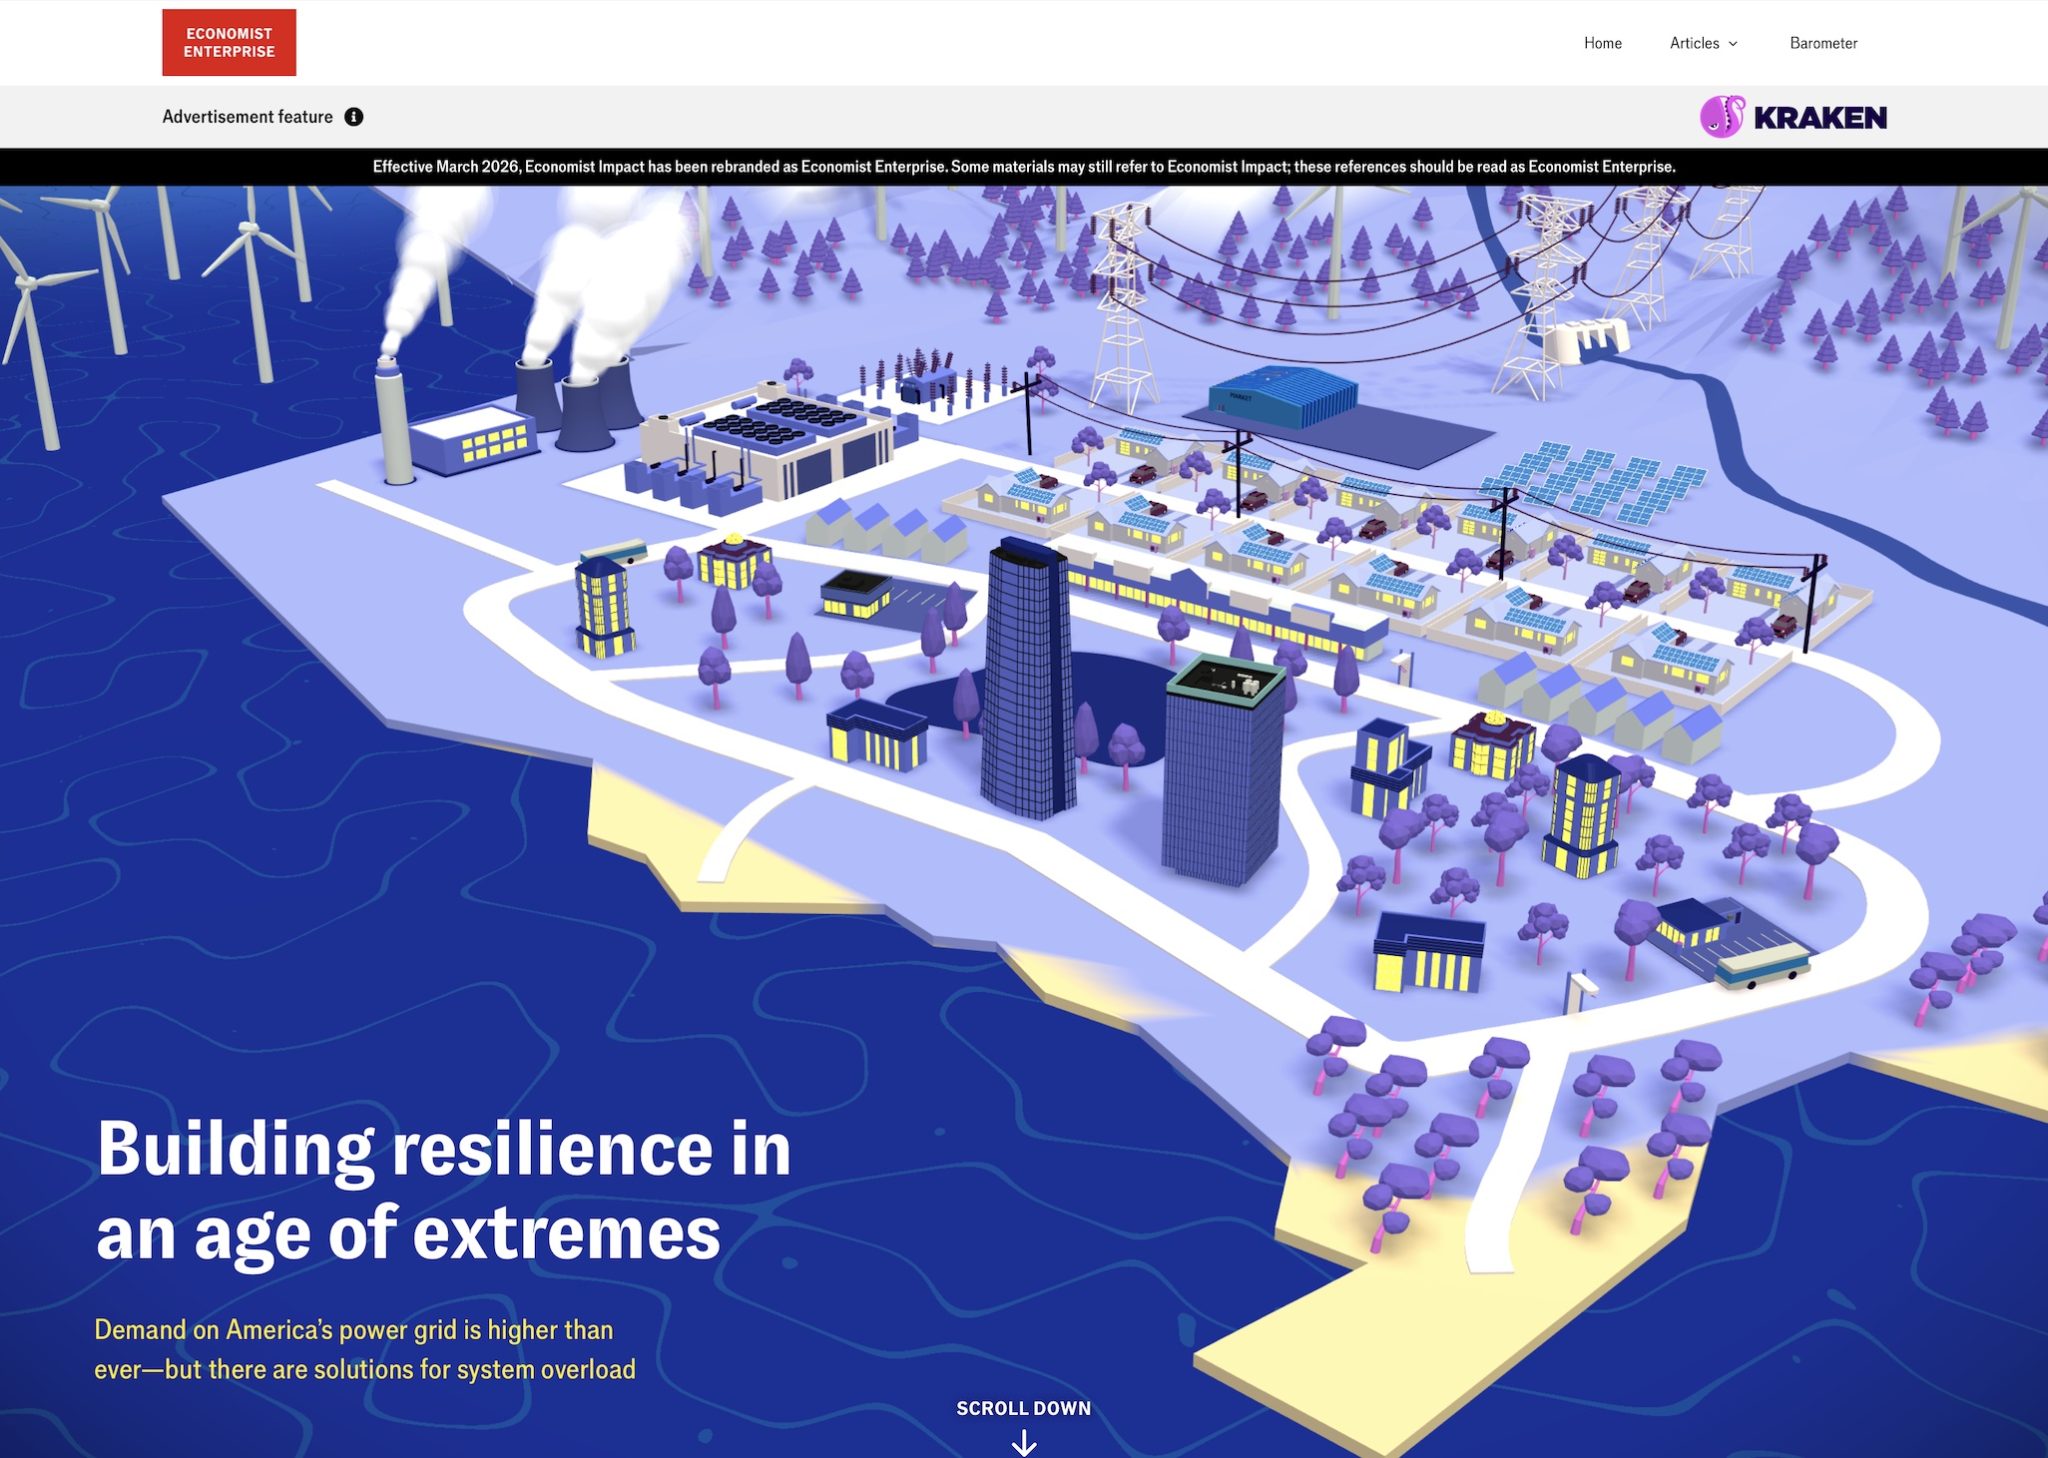Select the blue market warehouse building
This screenshot has height=1458, width=2048.
tap(1284, 396)
